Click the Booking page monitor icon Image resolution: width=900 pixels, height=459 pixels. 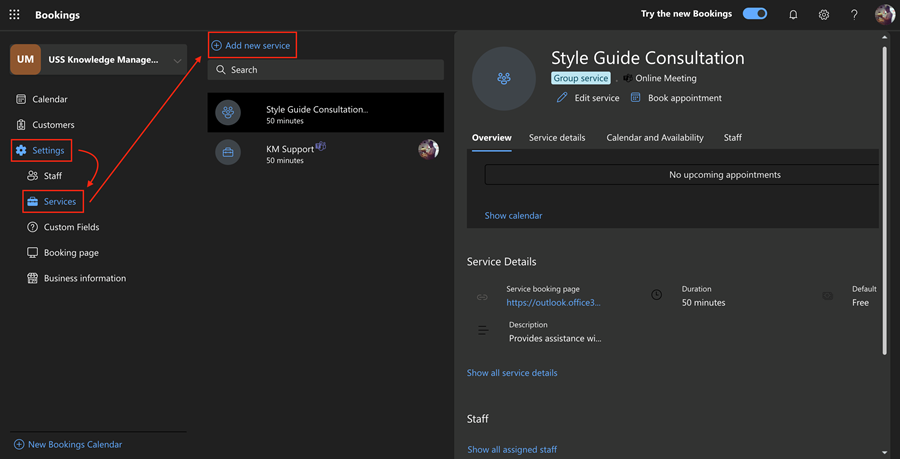[x=33, y=252]
